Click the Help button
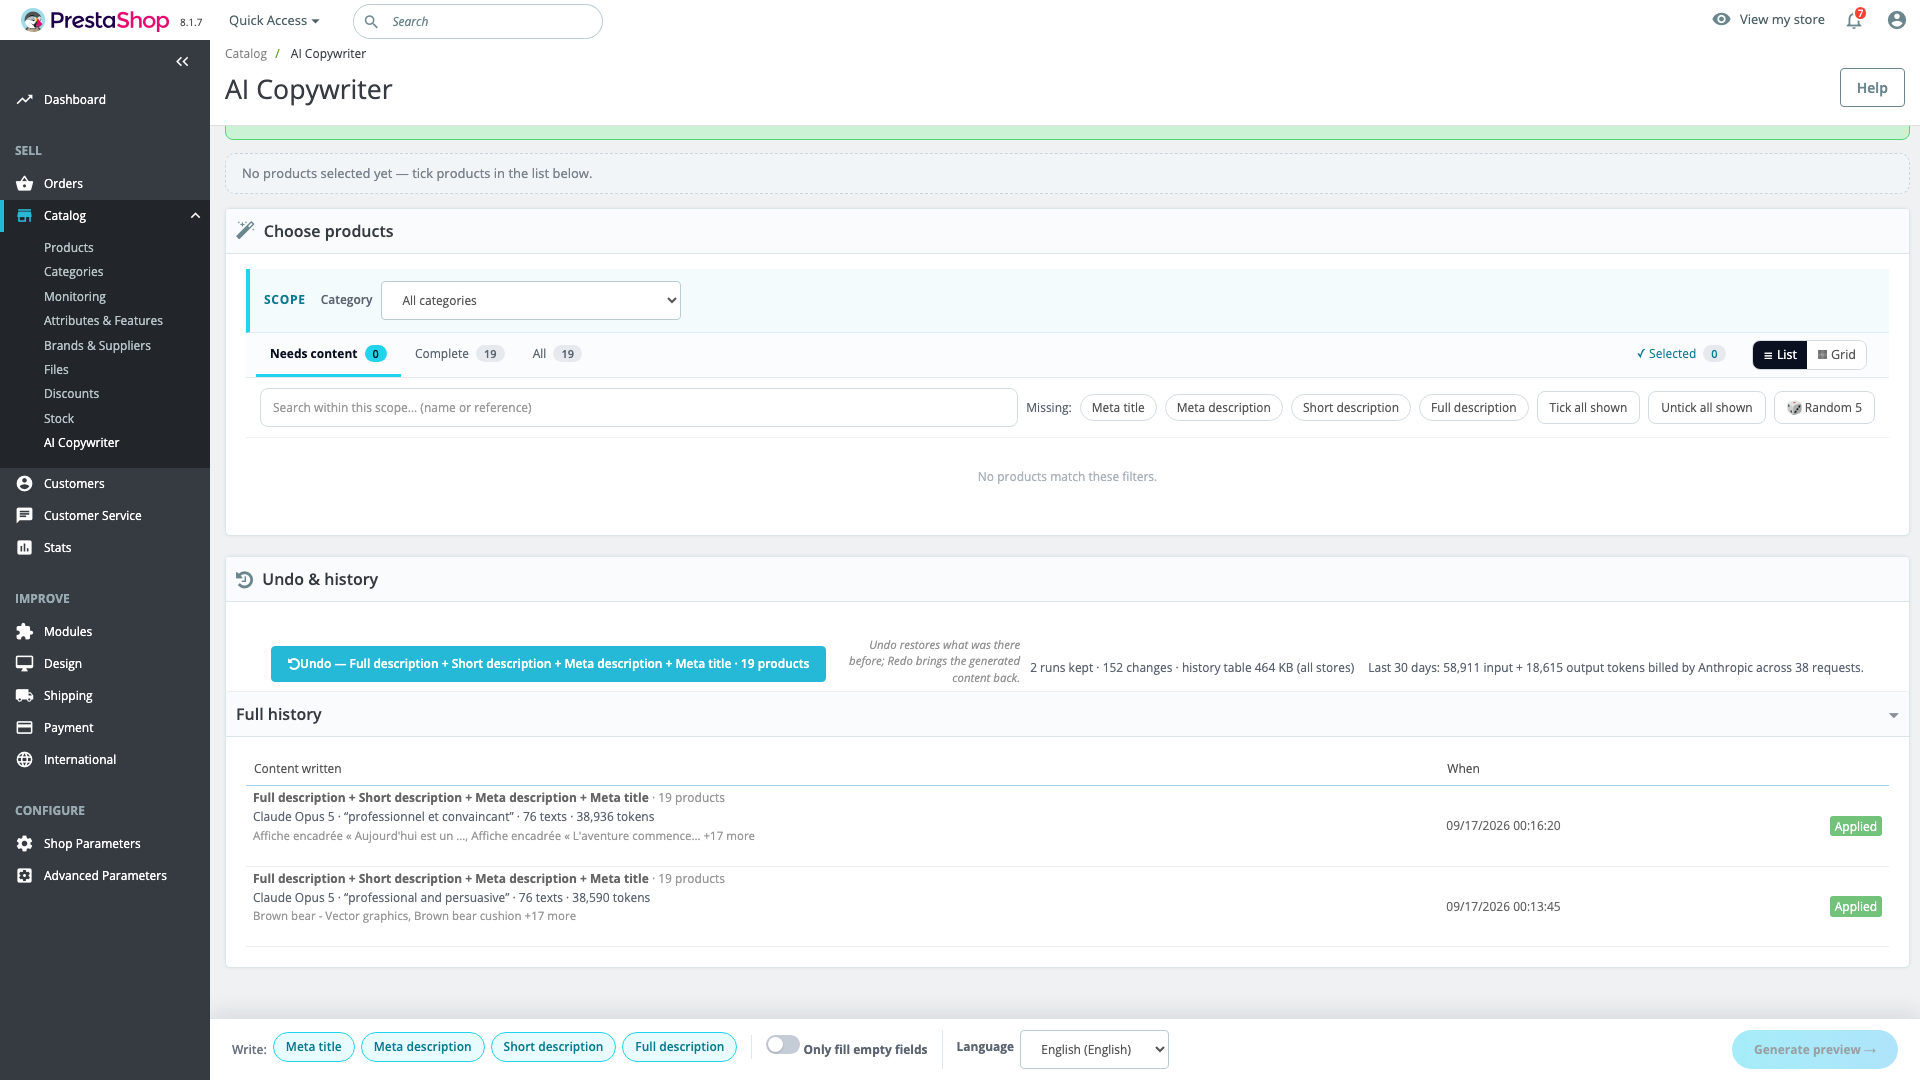 click(1872, 88)
